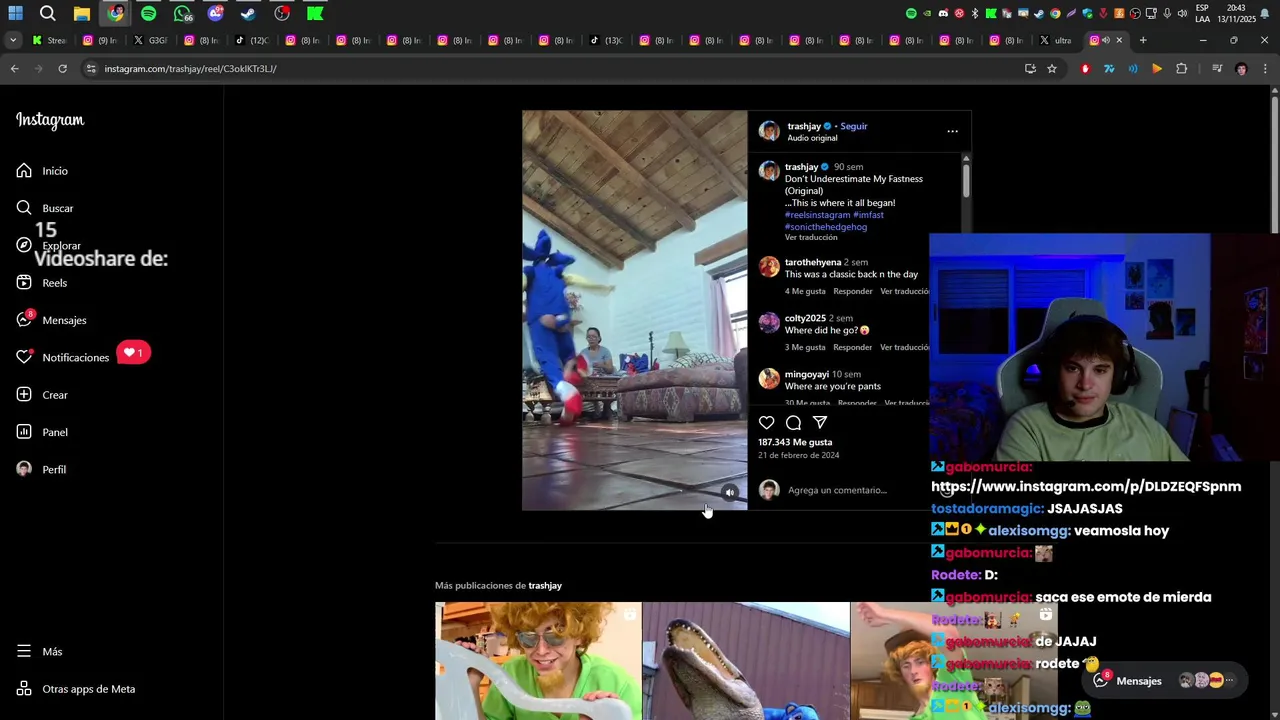The height and width of the screenshot is (720, 1280).
Task: Click Crear to make a post
Action: [42, 395]
